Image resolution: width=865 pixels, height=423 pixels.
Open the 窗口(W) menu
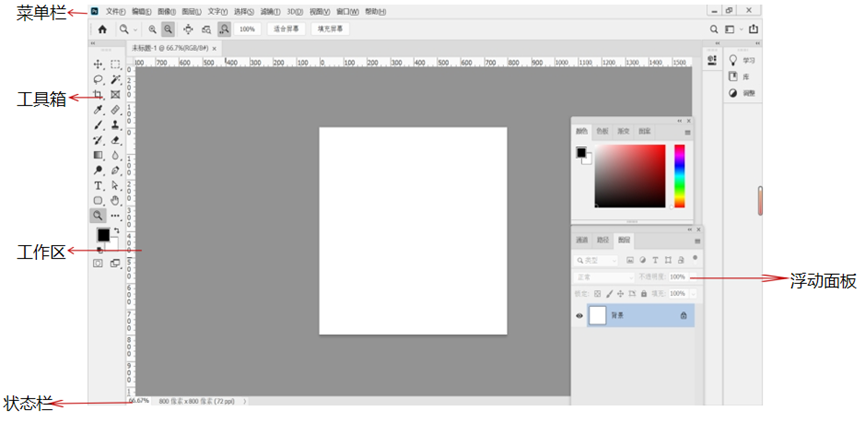347,11
